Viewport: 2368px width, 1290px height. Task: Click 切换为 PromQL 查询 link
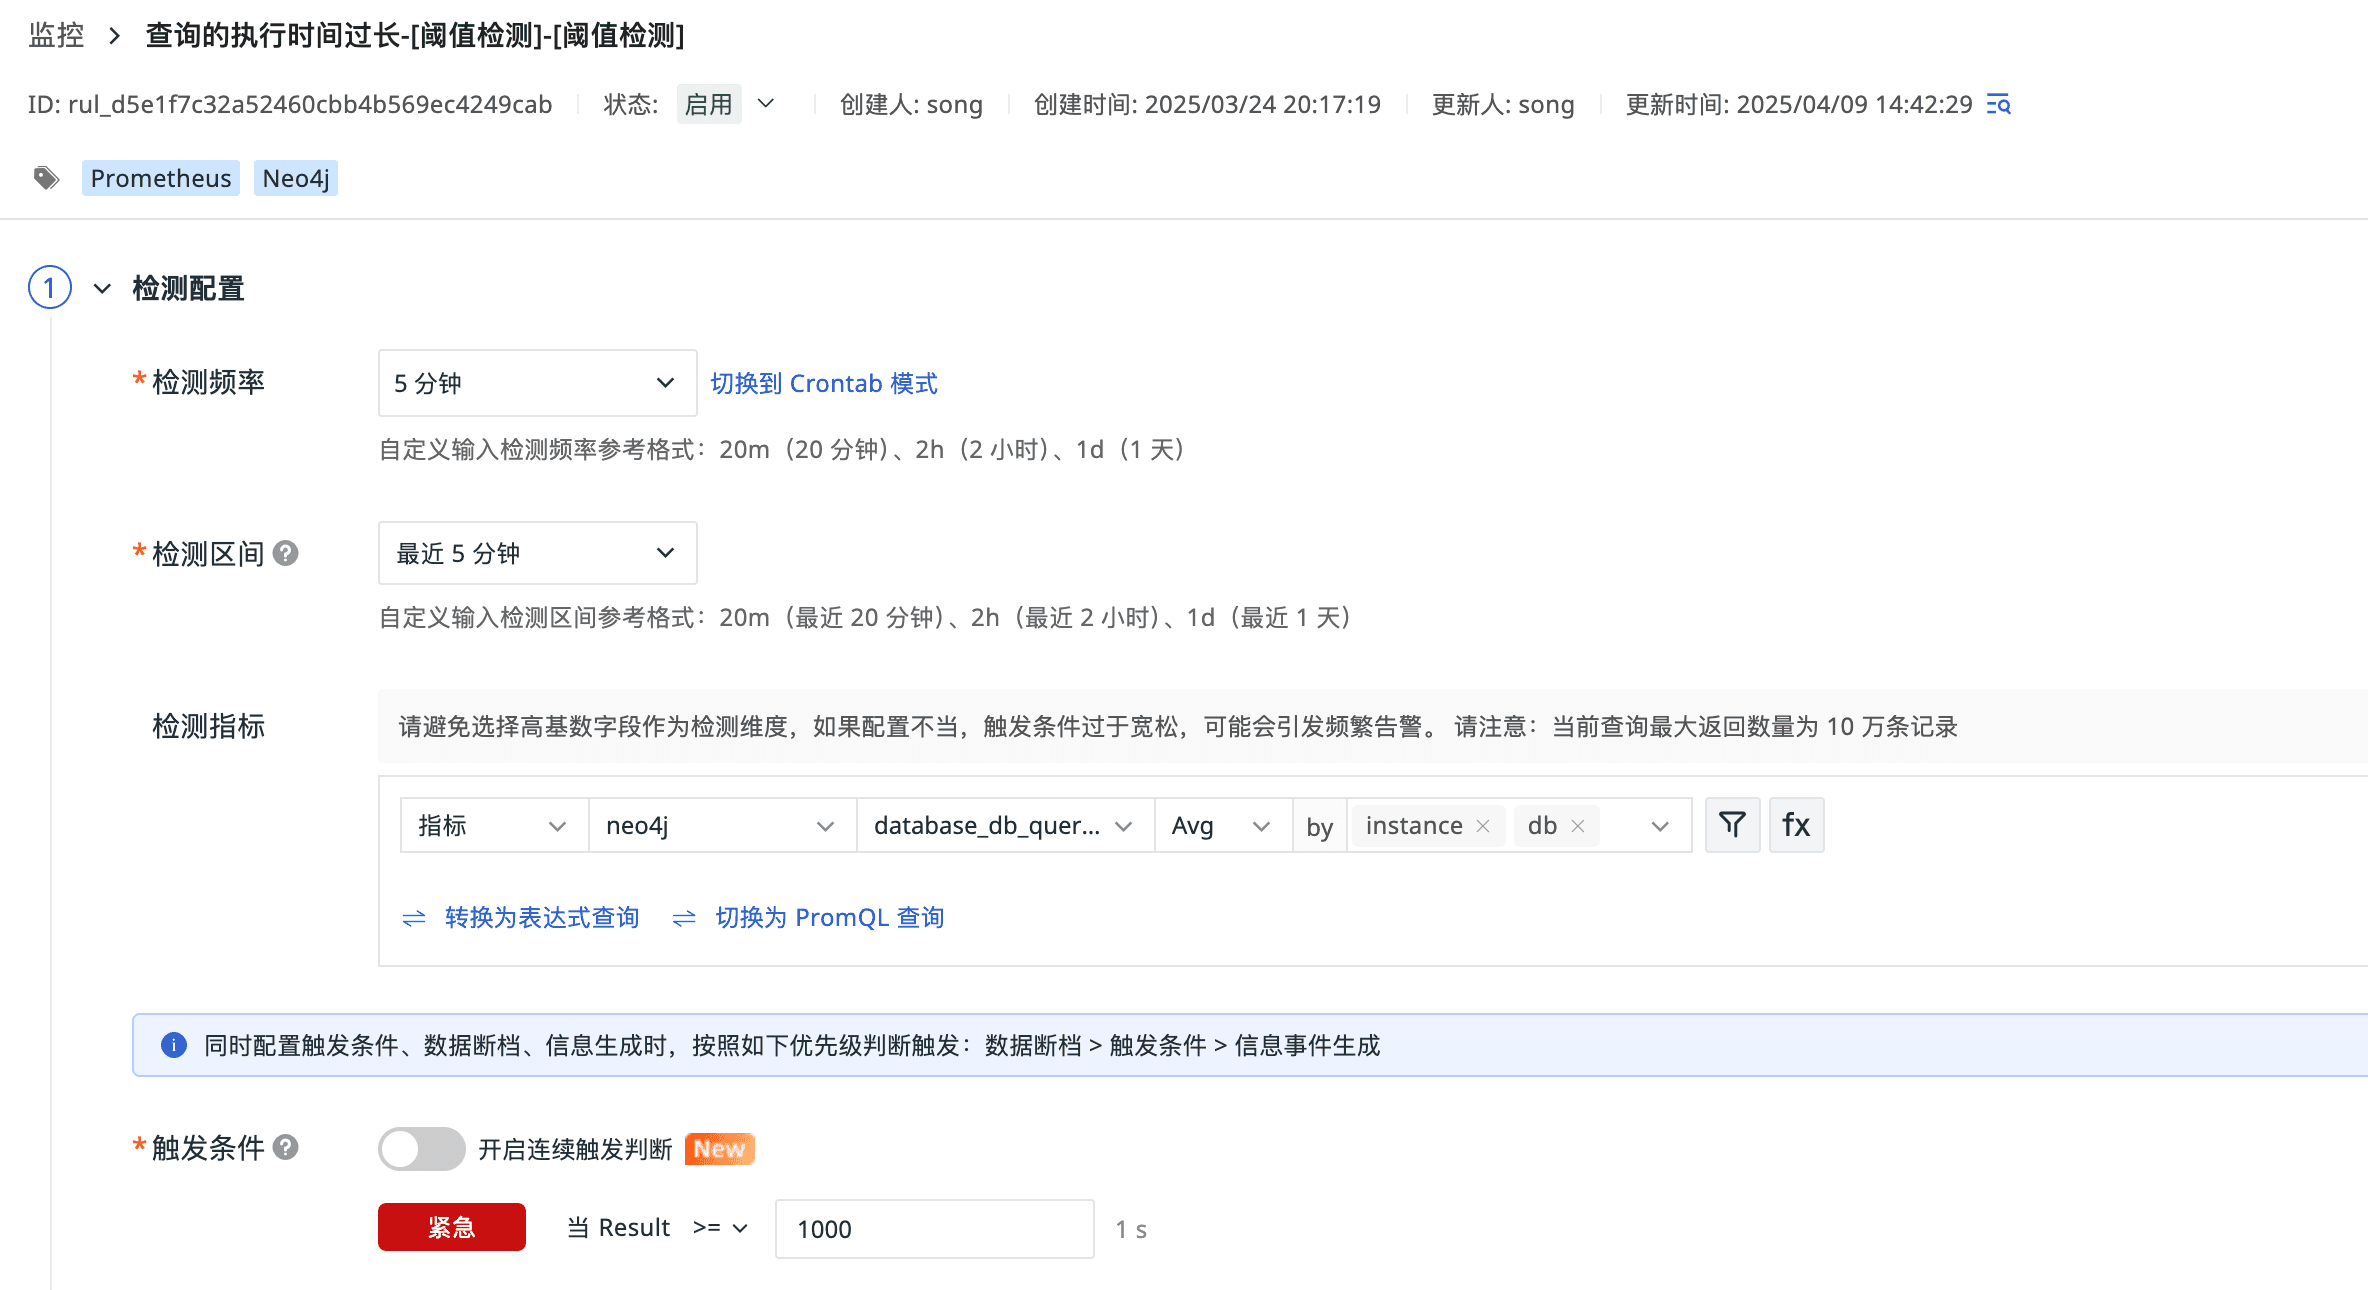[x=829, y=917]
